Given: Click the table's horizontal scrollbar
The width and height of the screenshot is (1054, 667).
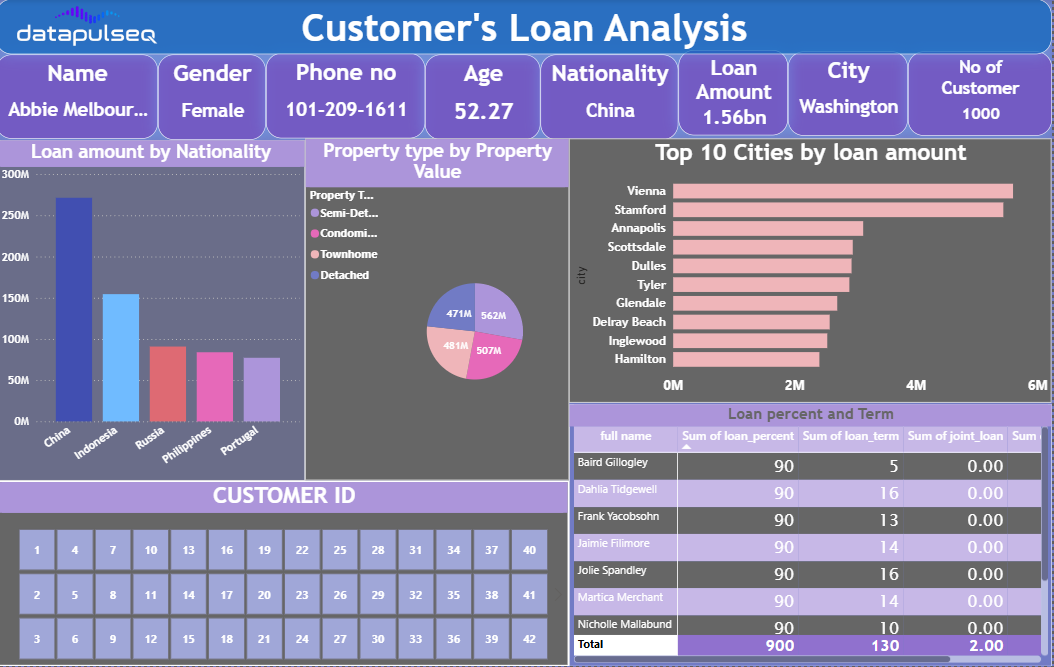Looking at the screenshot, I should (762, 660).
